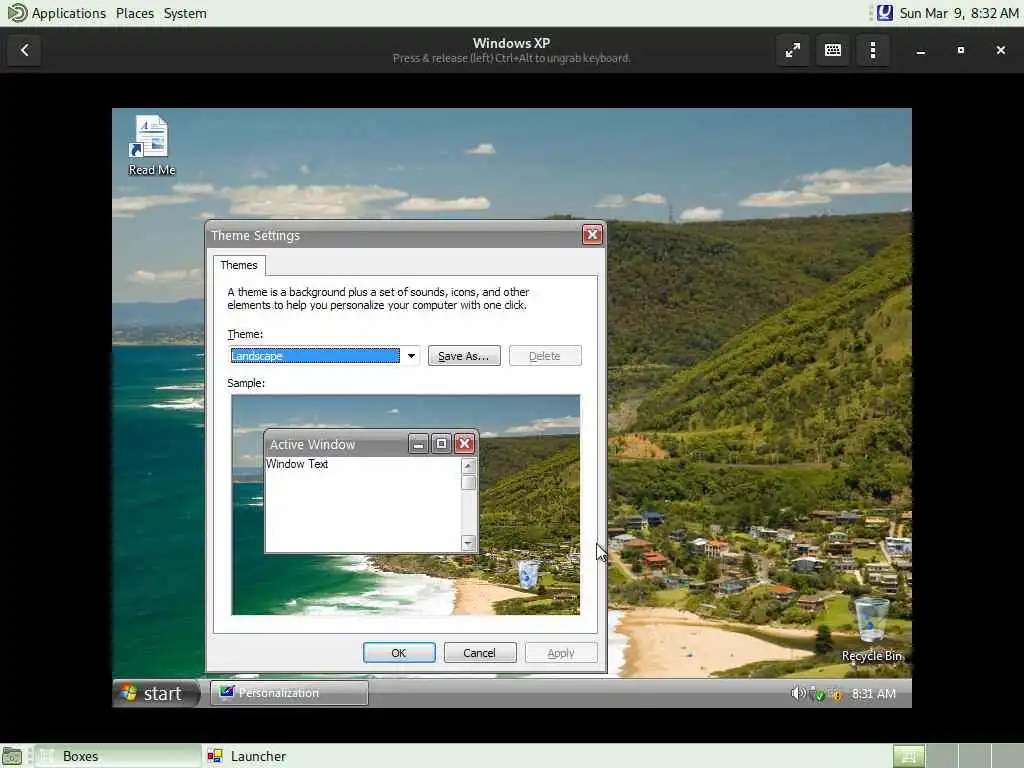The width and height of the screenshot is (1024, 768).
Task: Click the theme sample preview image
Action: point(406,505)
